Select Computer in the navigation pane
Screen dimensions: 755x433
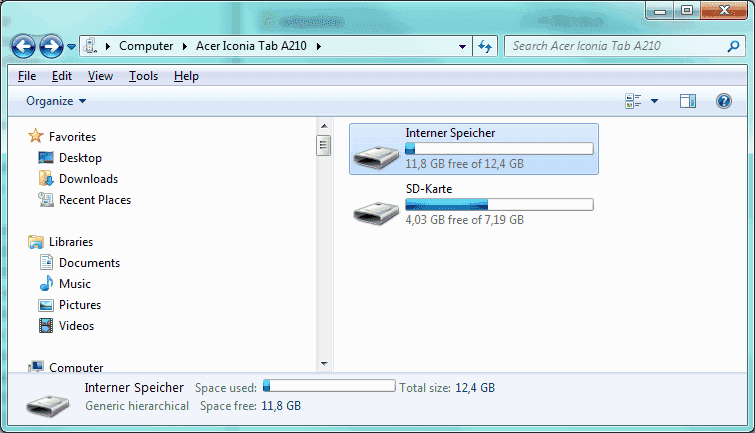76,367
